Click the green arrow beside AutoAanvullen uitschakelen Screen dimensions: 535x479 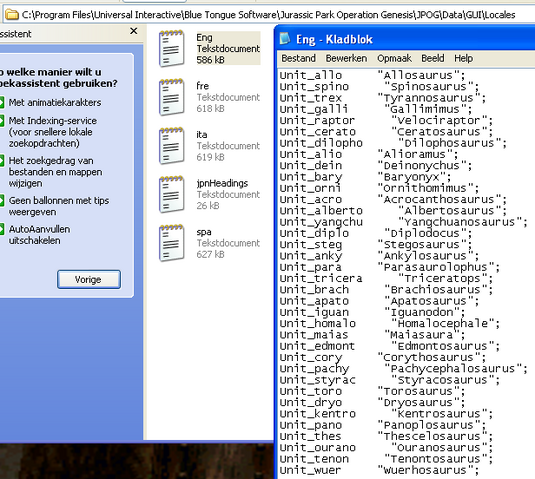2,229
